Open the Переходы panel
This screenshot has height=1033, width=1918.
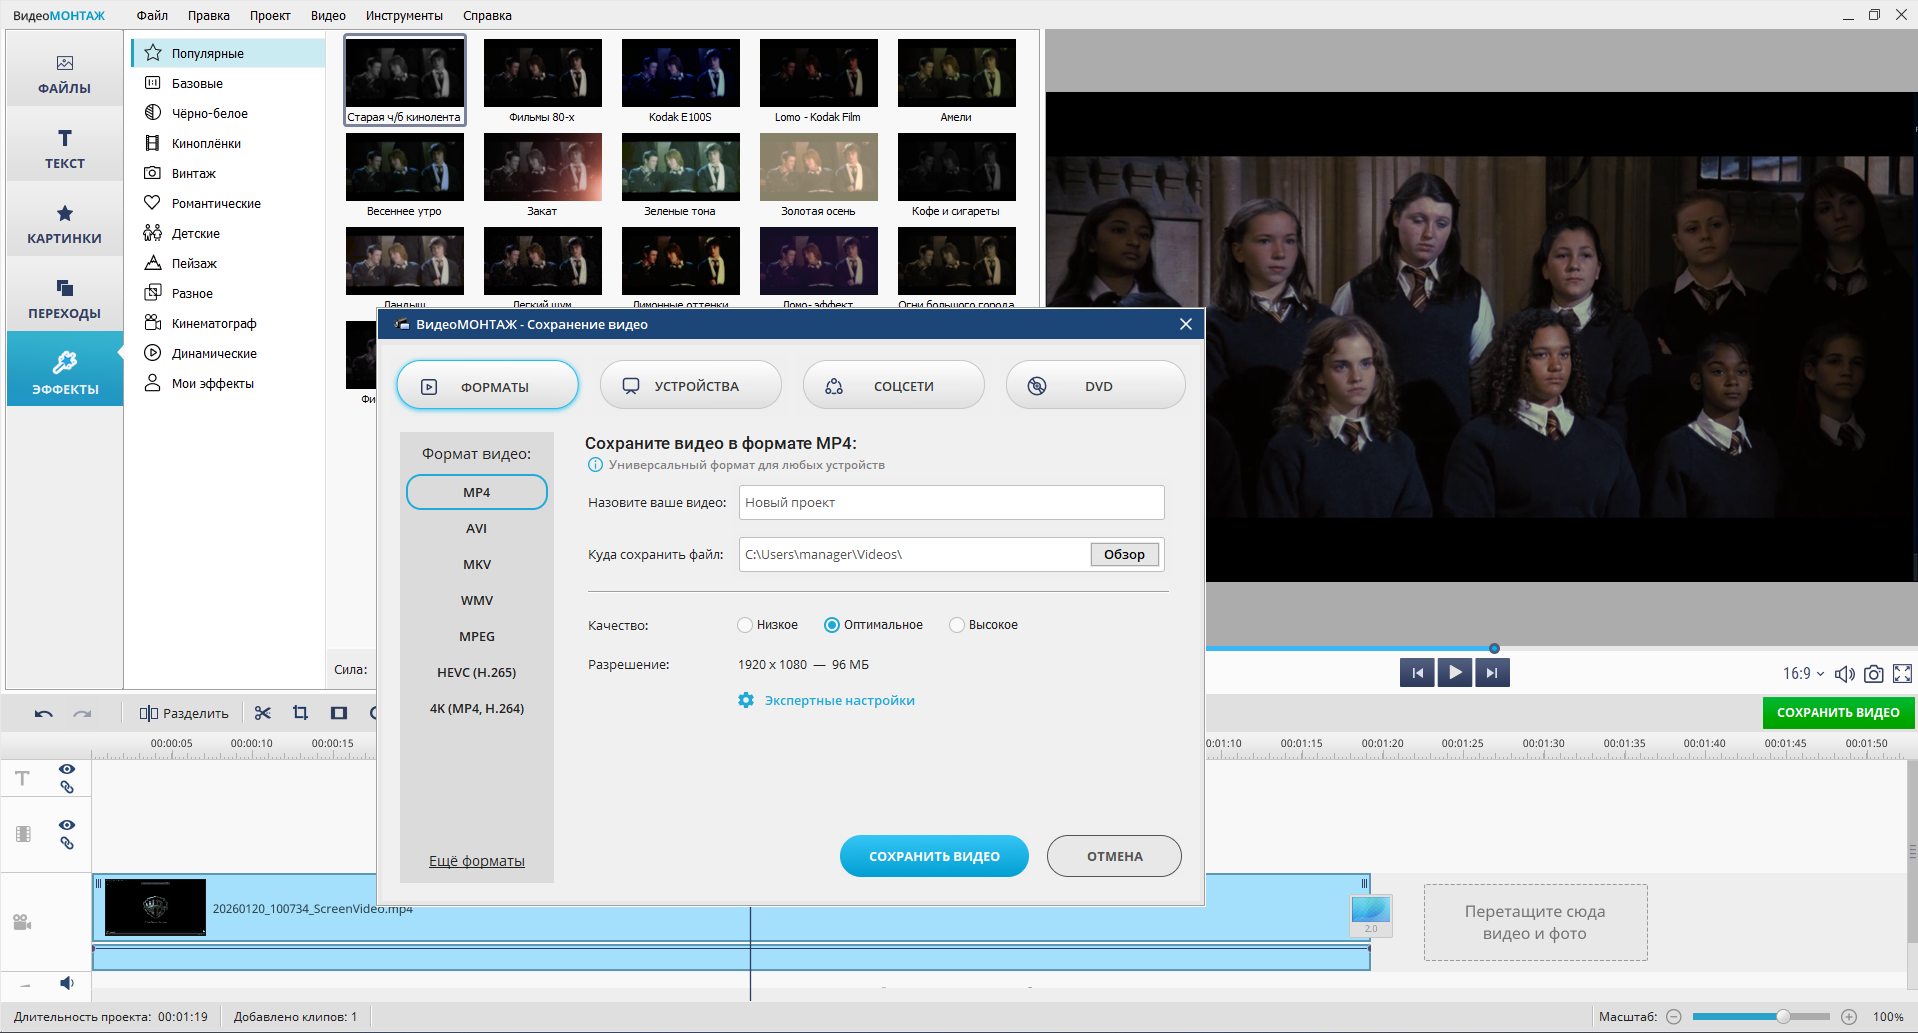[x=65, y=299]
